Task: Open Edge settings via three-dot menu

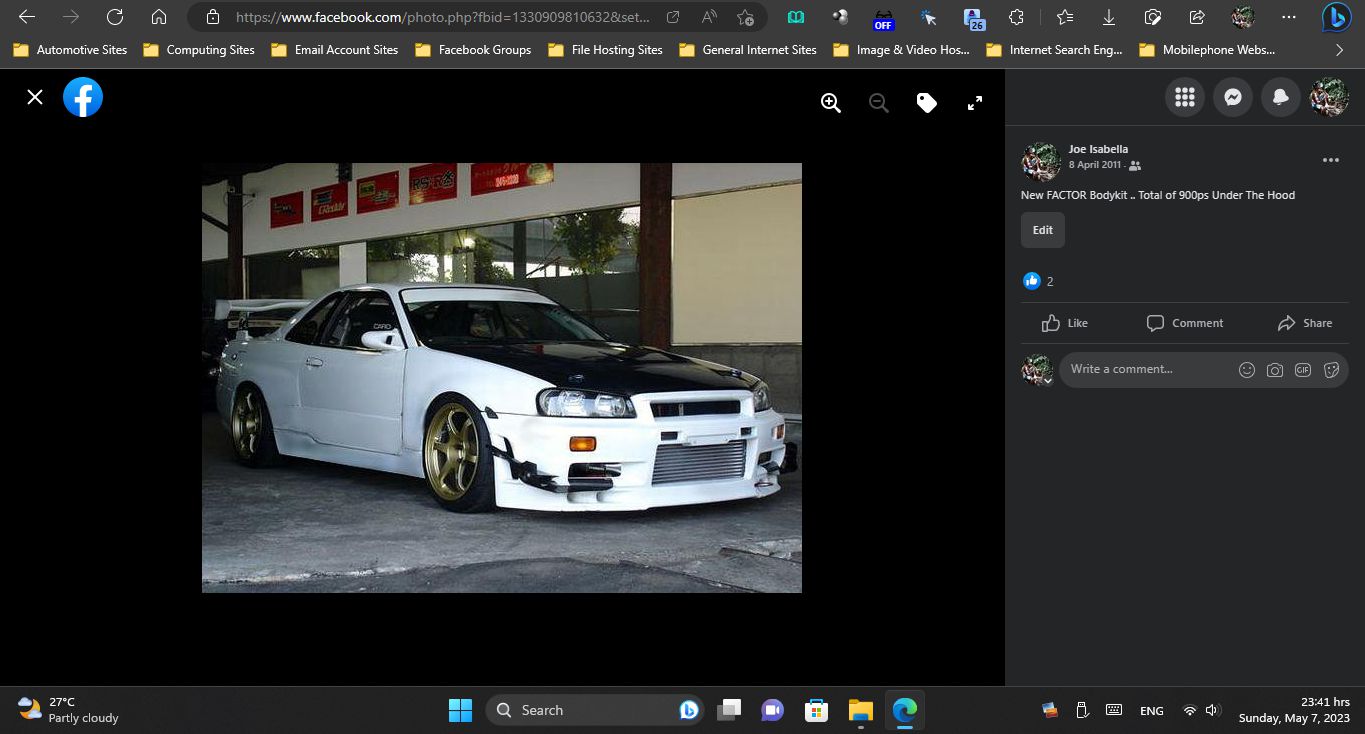Action: pos(1288,17)
